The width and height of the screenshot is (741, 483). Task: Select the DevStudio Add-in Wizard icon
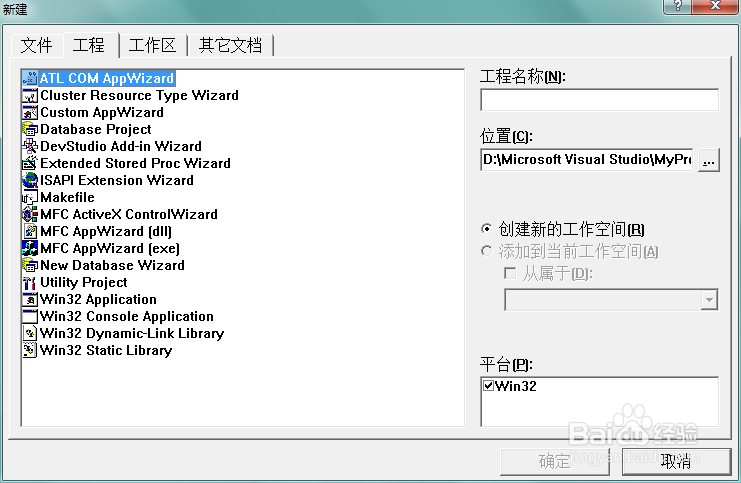(x=30, y=147)
